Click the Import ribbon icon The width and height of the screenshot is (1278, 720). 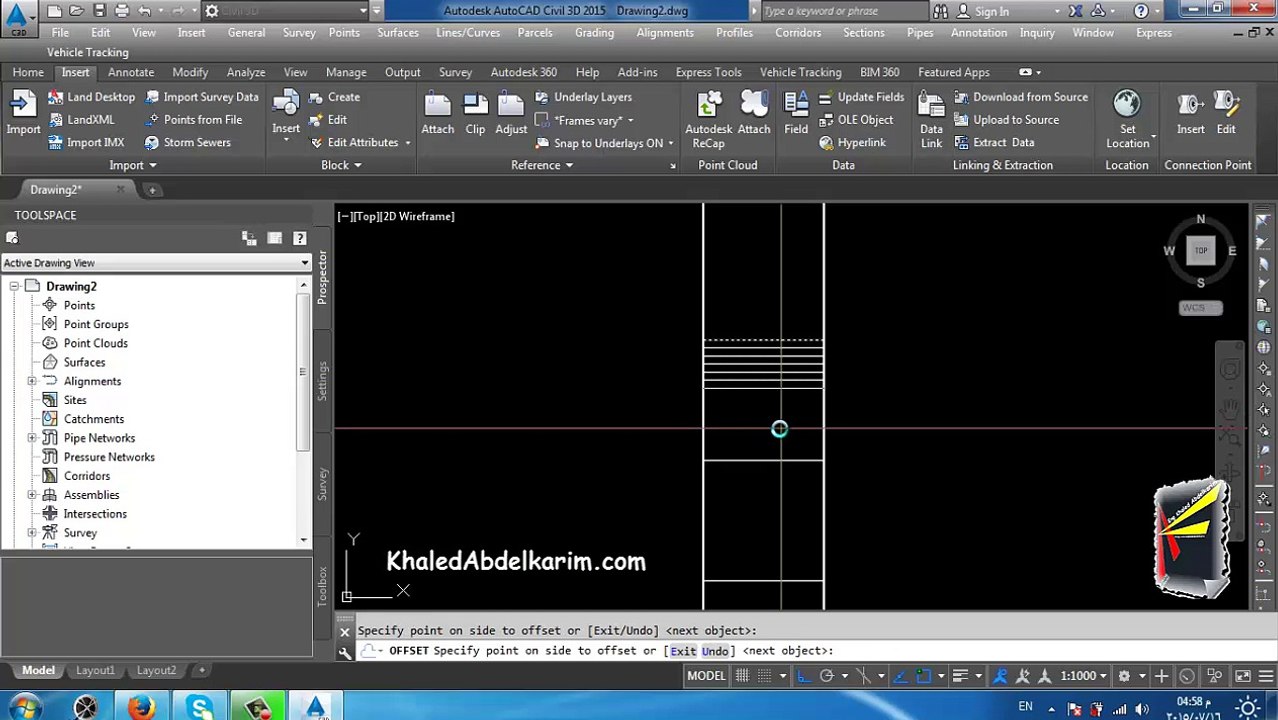23,113
